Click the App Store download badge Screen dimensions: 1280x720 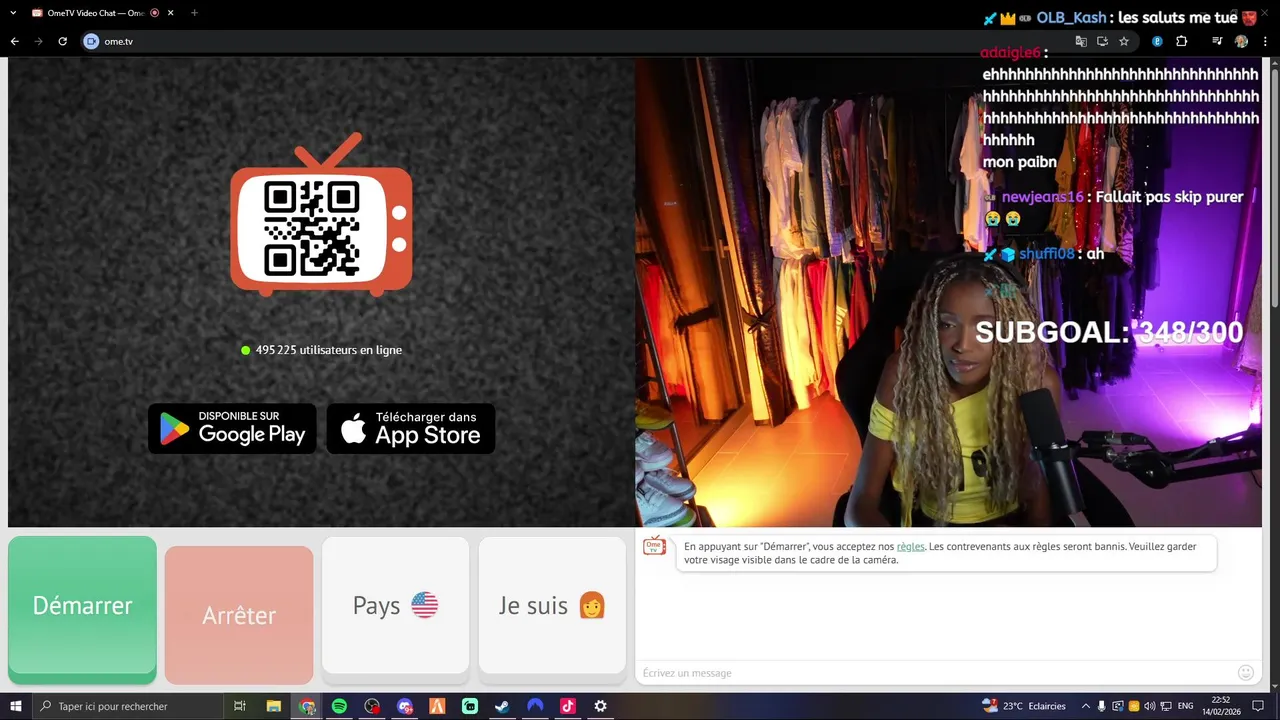(411, 429)
